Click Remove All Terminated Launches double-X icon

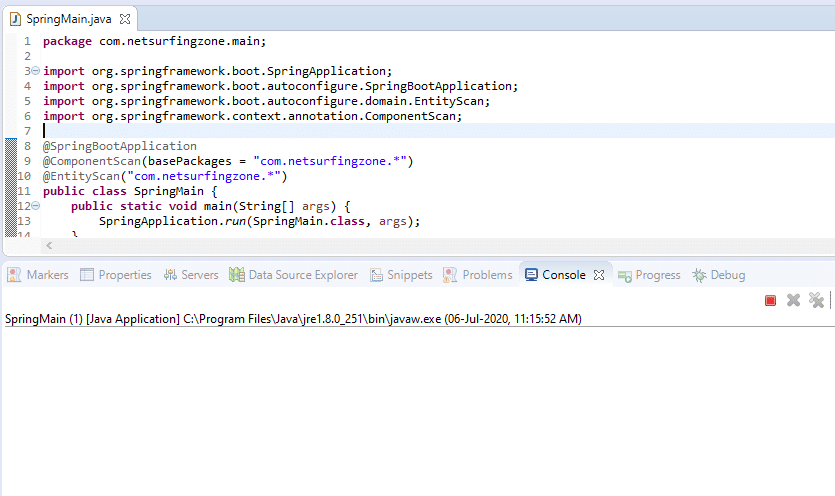(816, 300)
